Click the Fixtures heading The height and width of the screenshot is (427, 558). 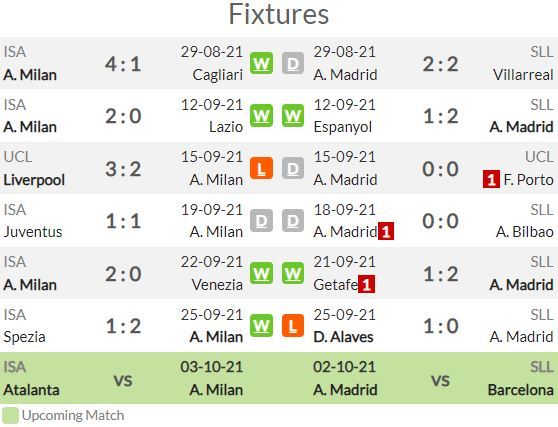pyautogui.click(x=279, y=14)
